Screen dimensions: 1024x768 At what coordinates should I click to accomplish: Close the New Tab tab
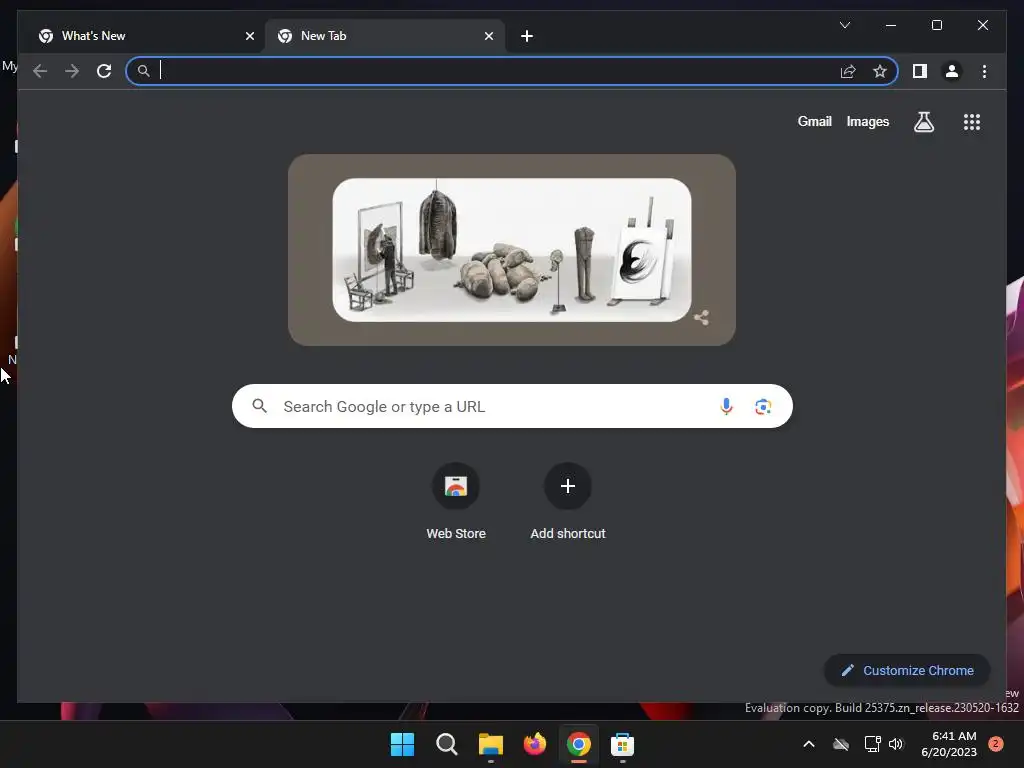click(488, 36)
